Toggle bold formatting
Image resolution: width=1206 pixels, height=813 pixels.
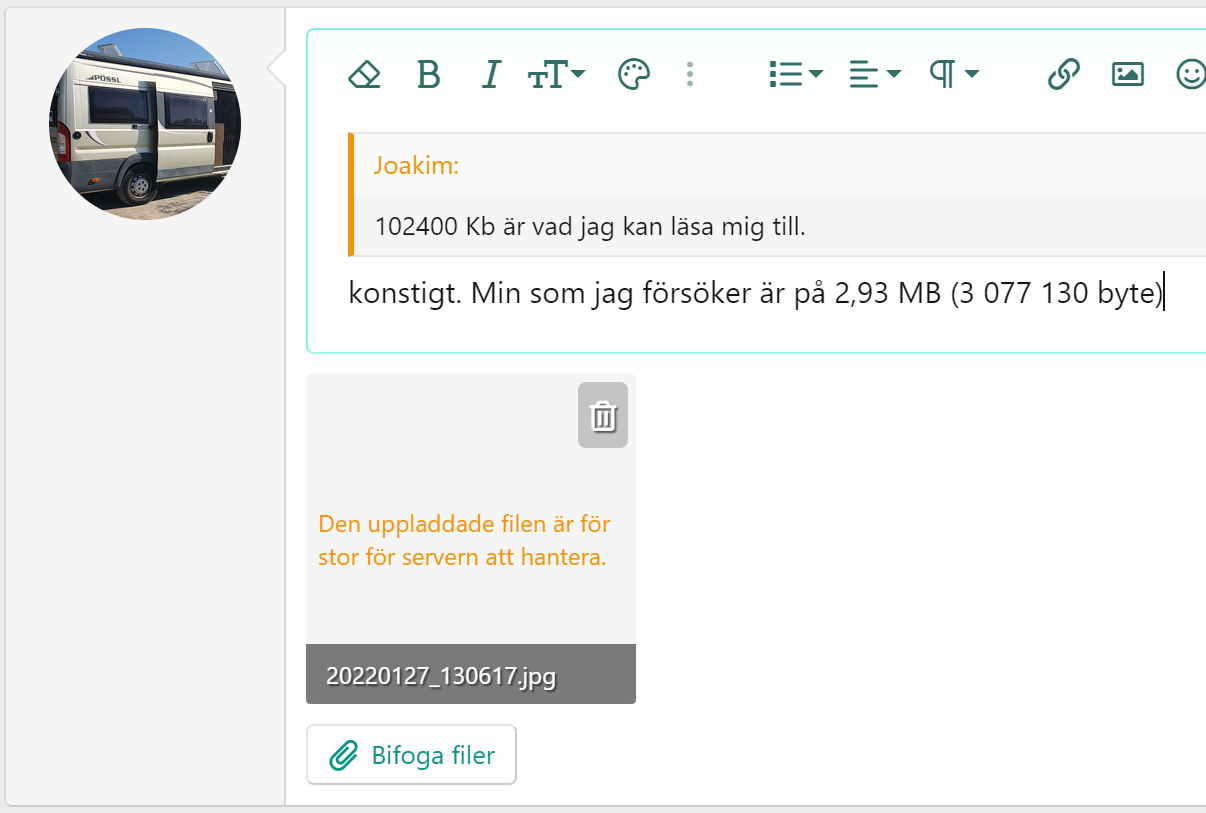coord(428,75)
